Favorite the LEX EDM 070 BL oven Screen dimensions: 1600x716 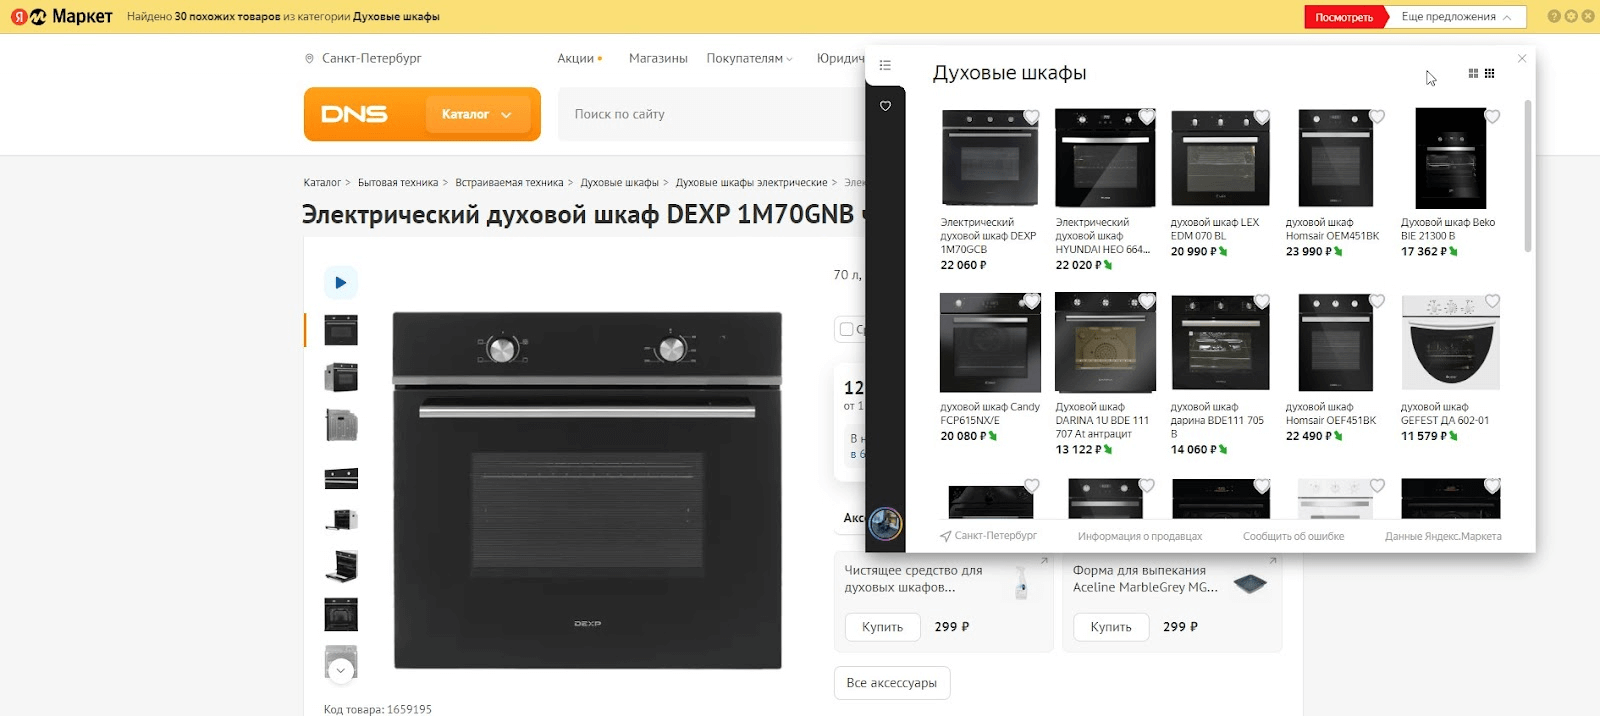1262,117
